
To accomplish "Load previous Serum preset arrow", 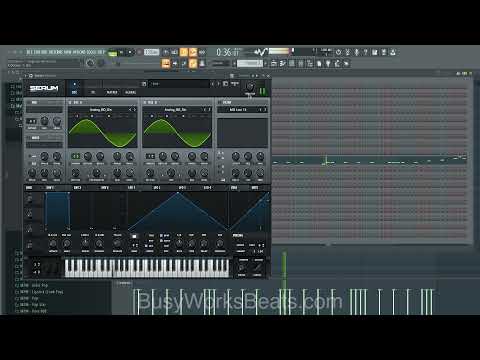I will (x=213, y=84).
